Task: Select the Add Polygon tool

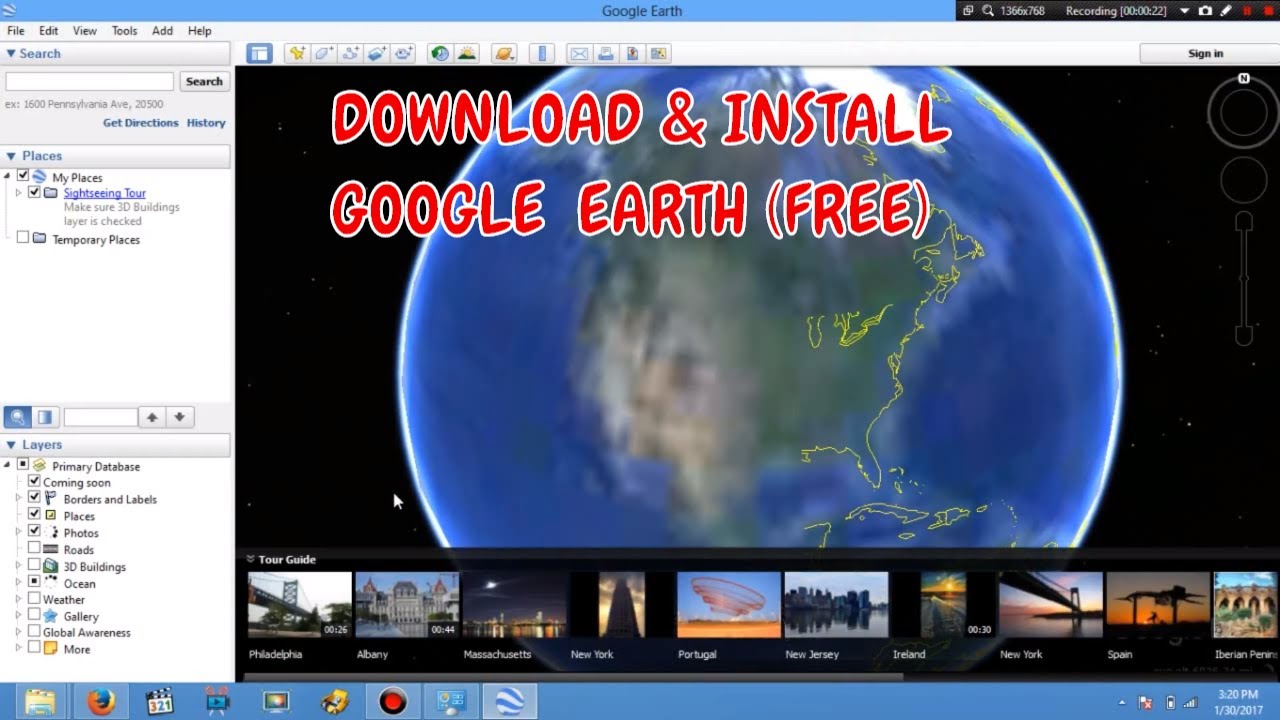Action: pos(323,54)
